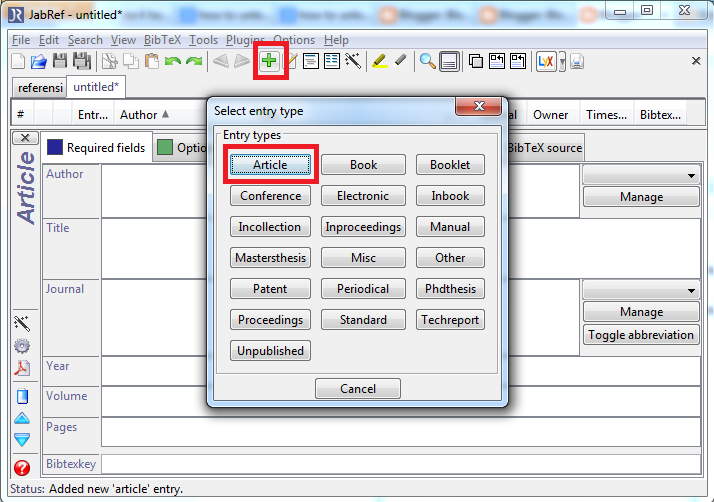Choose the Mastersthesis entry type
Image resolution: width=714 pixels, height=502 pixels.
(x=270, y=257)
